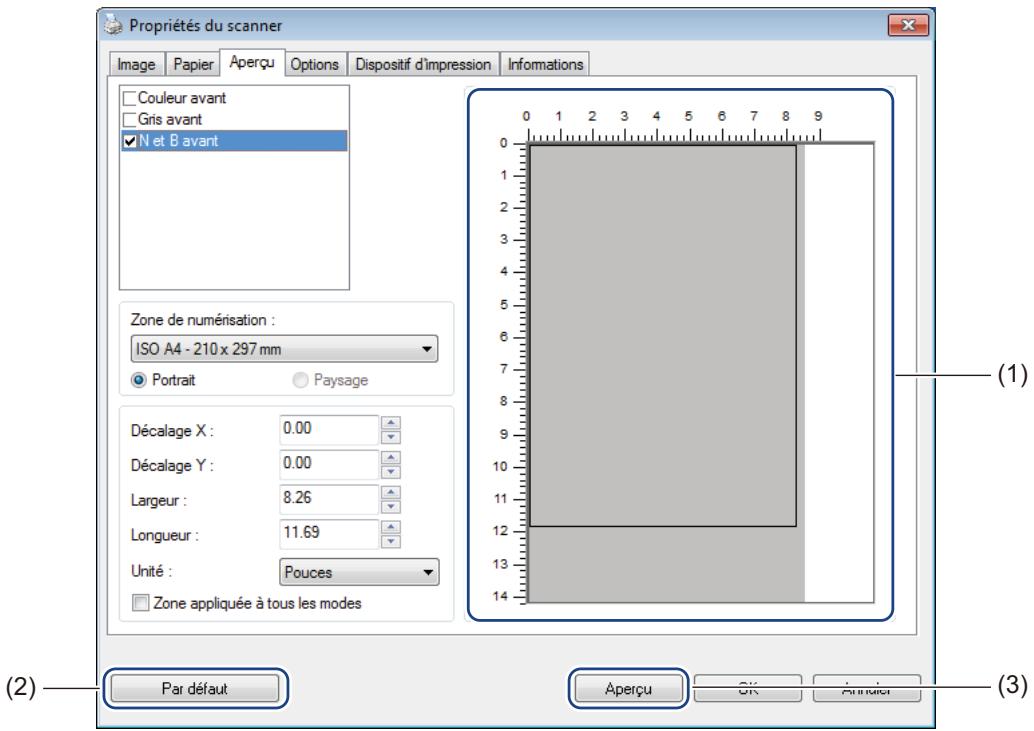Image resolution: width=1034 pixels, height=731 pixels.
Task: Increase Longueur with up arrow
Action: (x=391, y=527)
